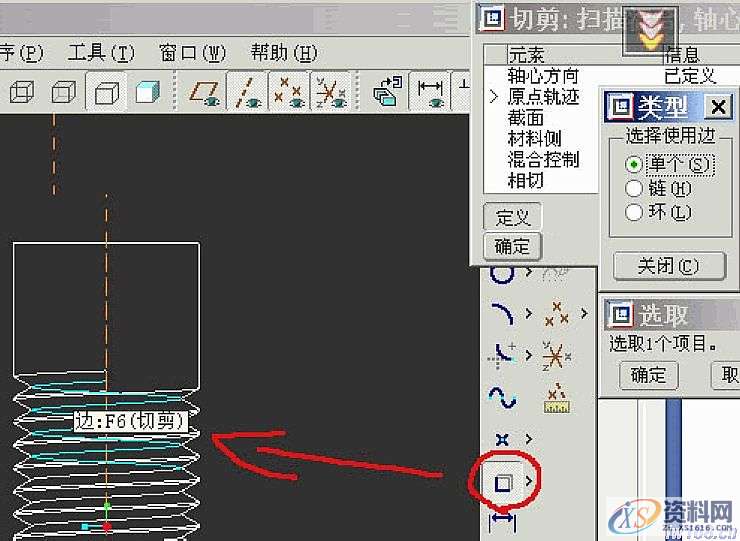Select the sketcher dimension tool

[503, 522]
